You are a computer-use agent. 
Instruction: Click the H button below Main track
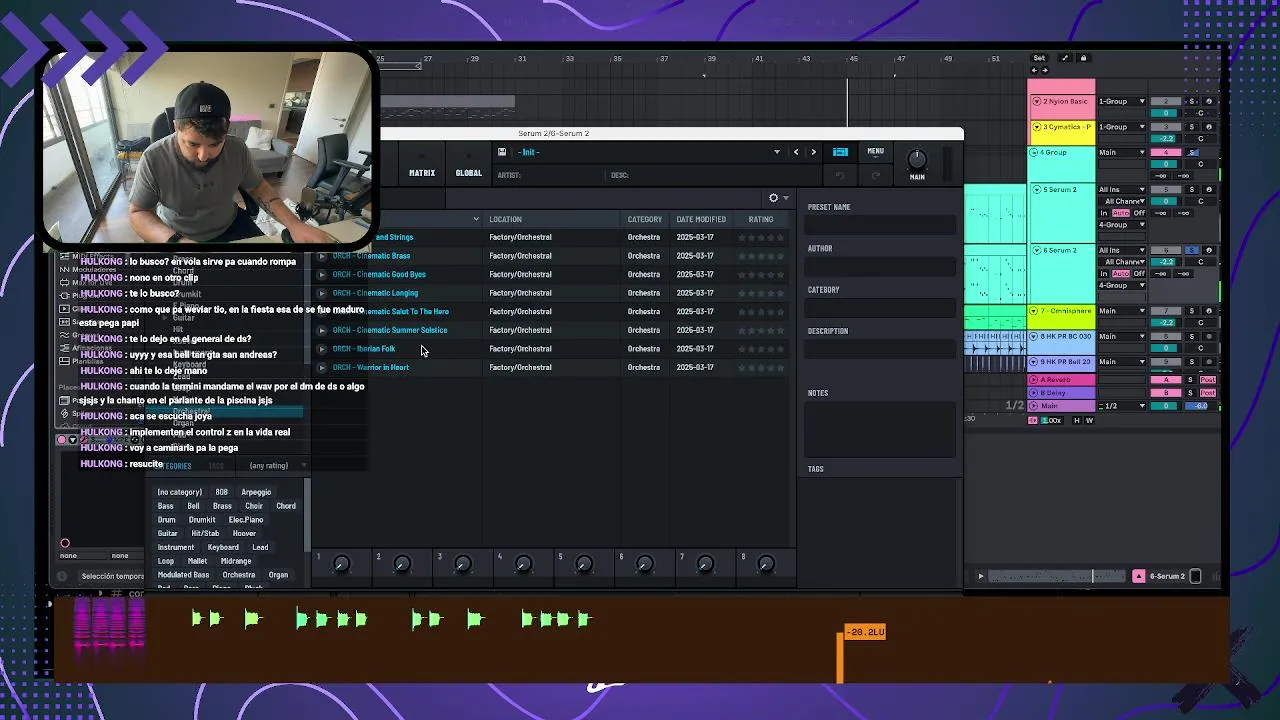[1076, 420]
